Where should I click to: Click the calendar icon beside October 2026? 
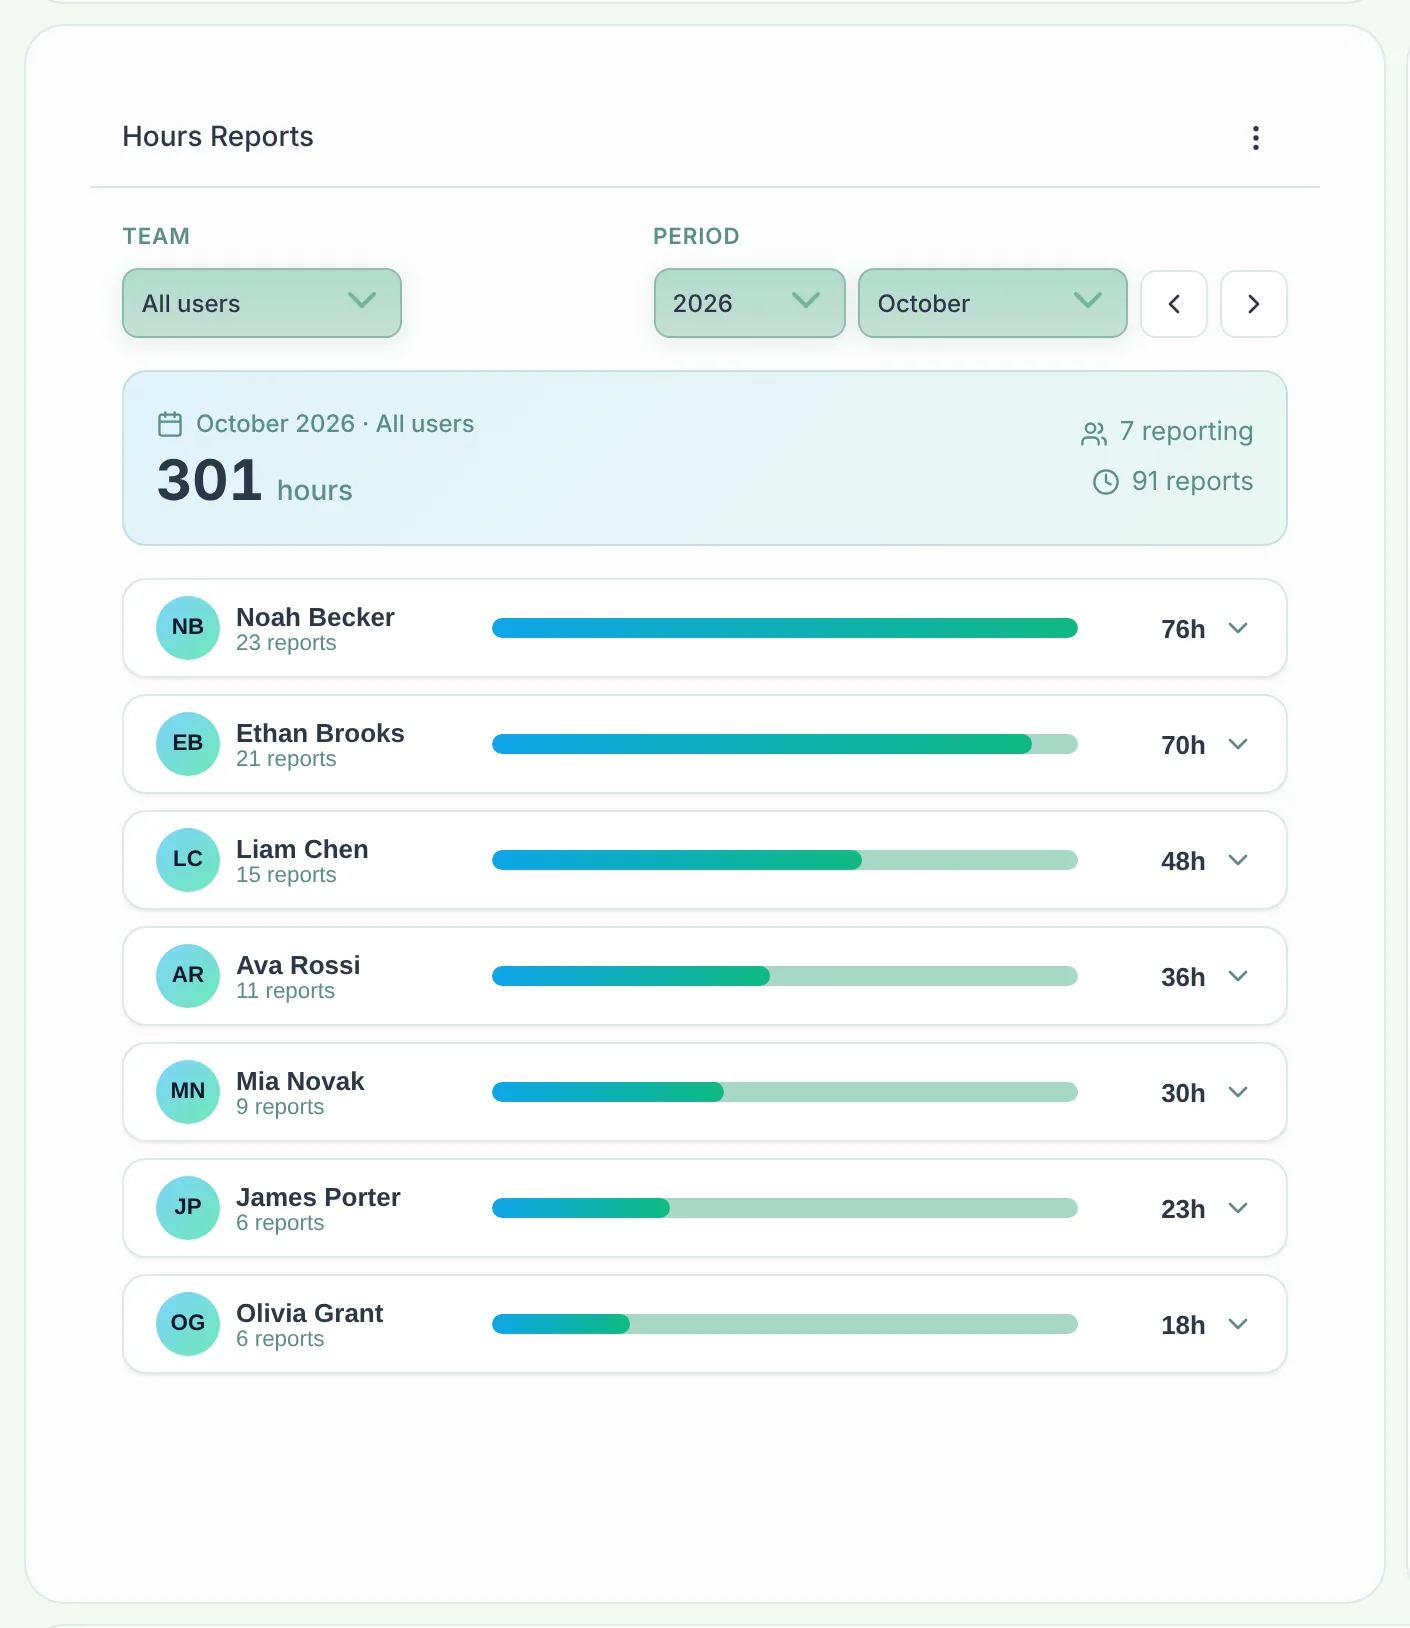point(170,424)
